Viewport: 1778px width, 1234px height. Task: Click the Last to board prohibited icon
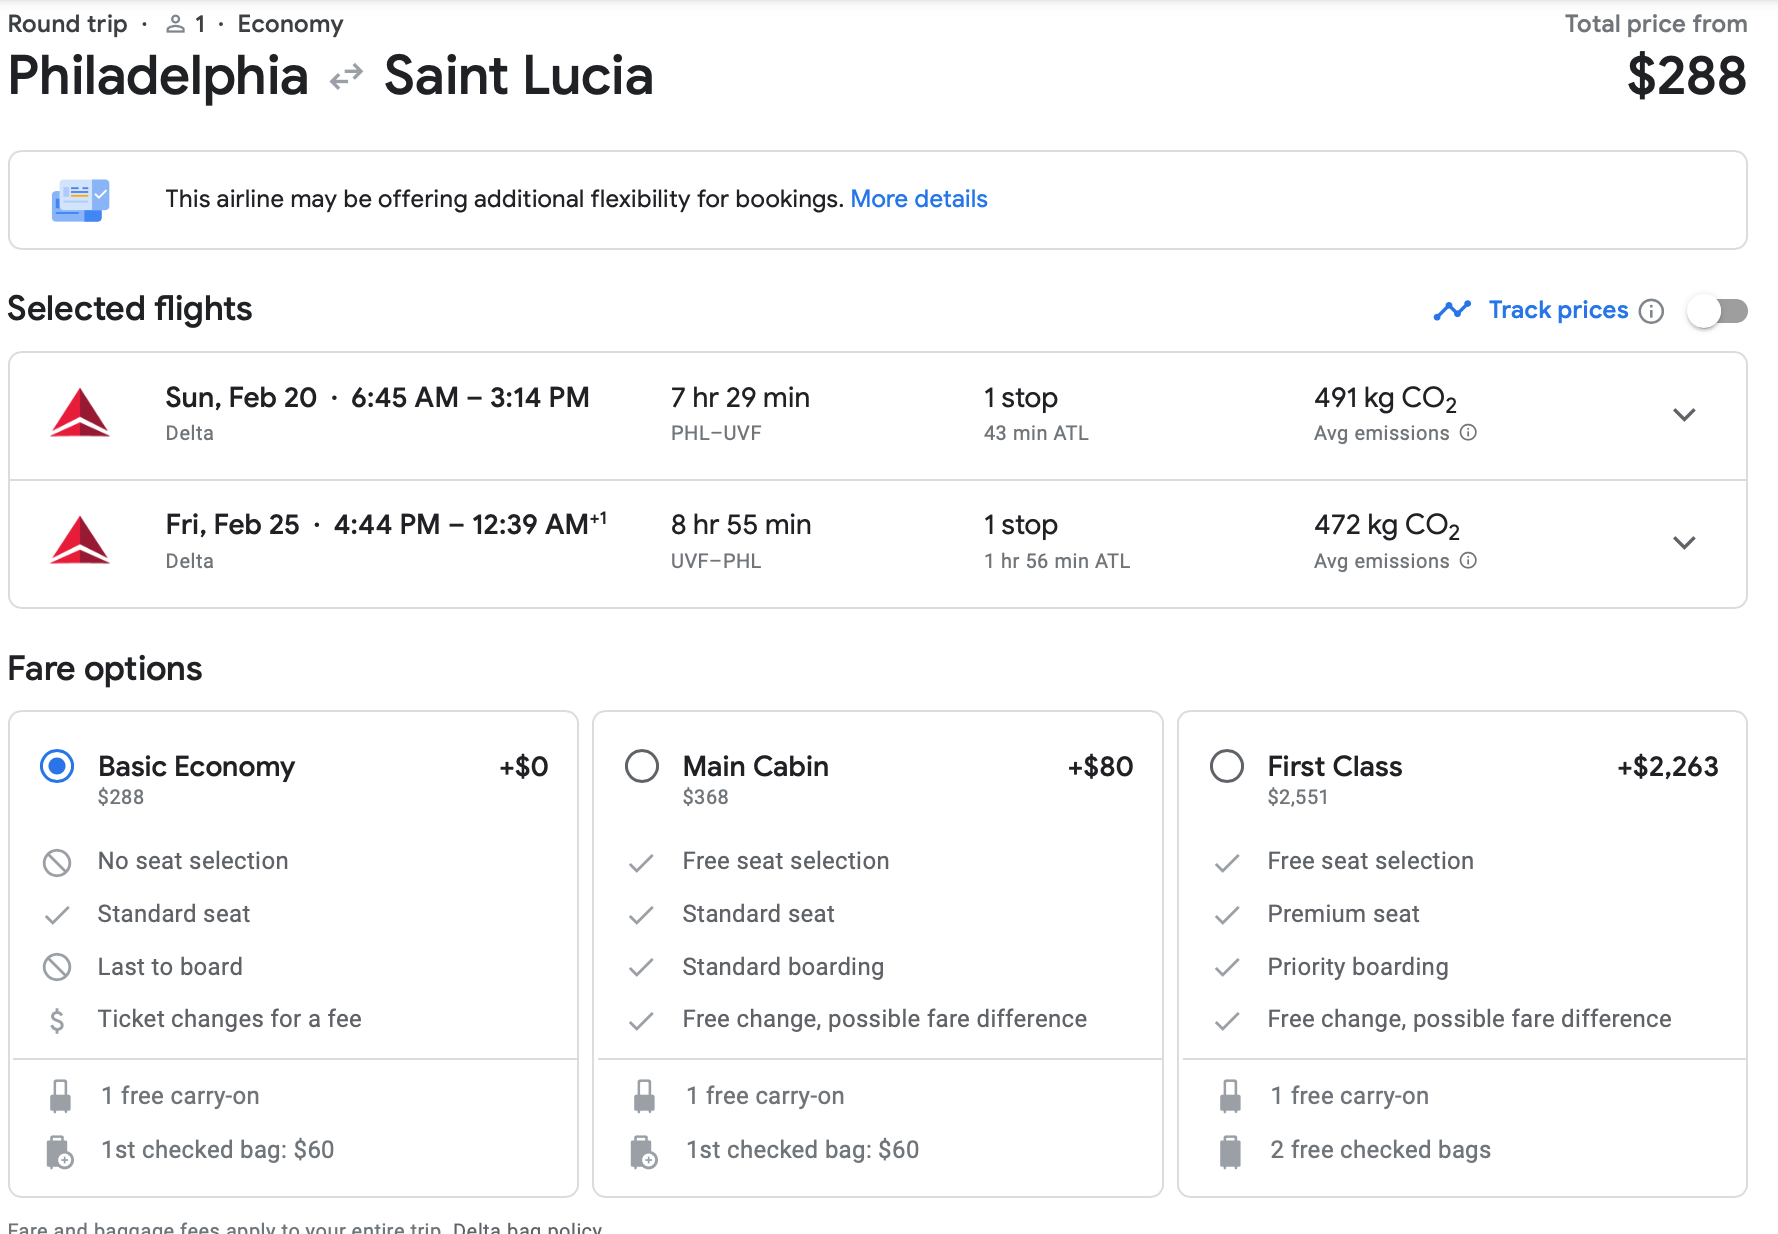(x=57, y=967)
